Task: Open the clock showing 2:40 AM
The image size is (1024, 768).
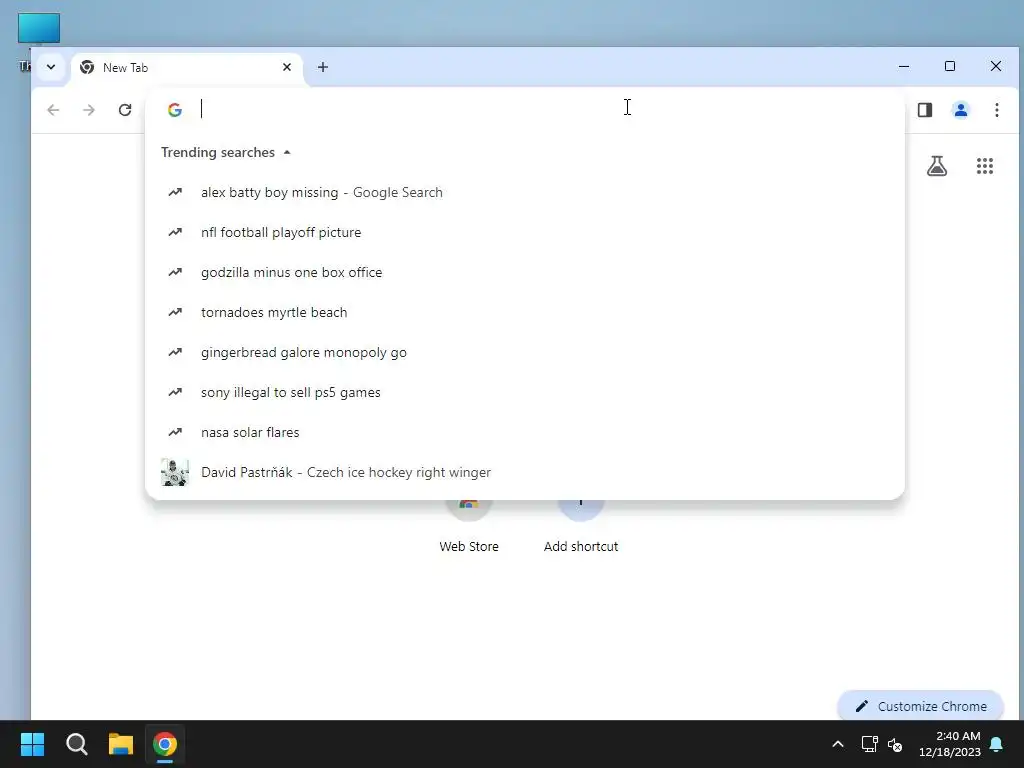Action: [x=950, y=744]
